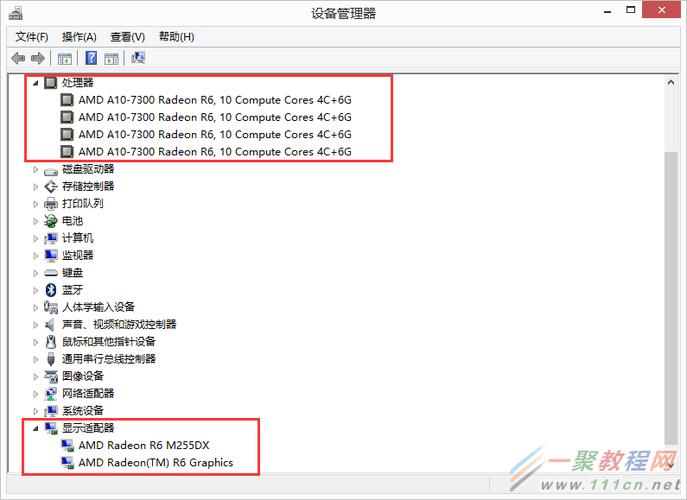This screenshot has width=687, height=500.
Task: Select AMD Radeon R6 M255DX device
Action: 144,445
